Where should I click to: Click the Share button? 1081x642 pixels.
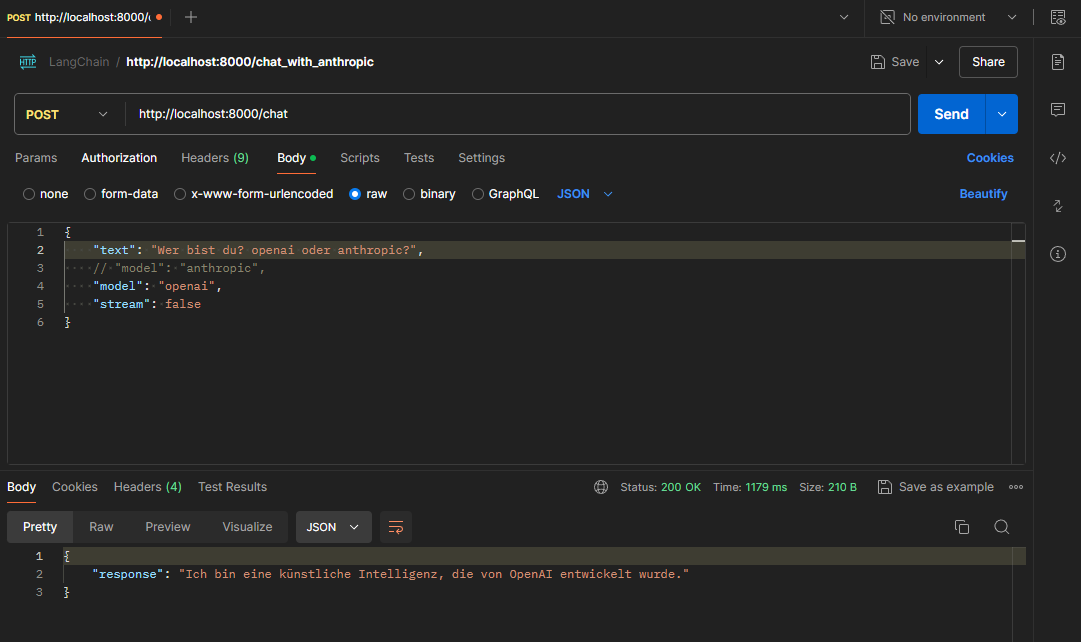(987, 62)
